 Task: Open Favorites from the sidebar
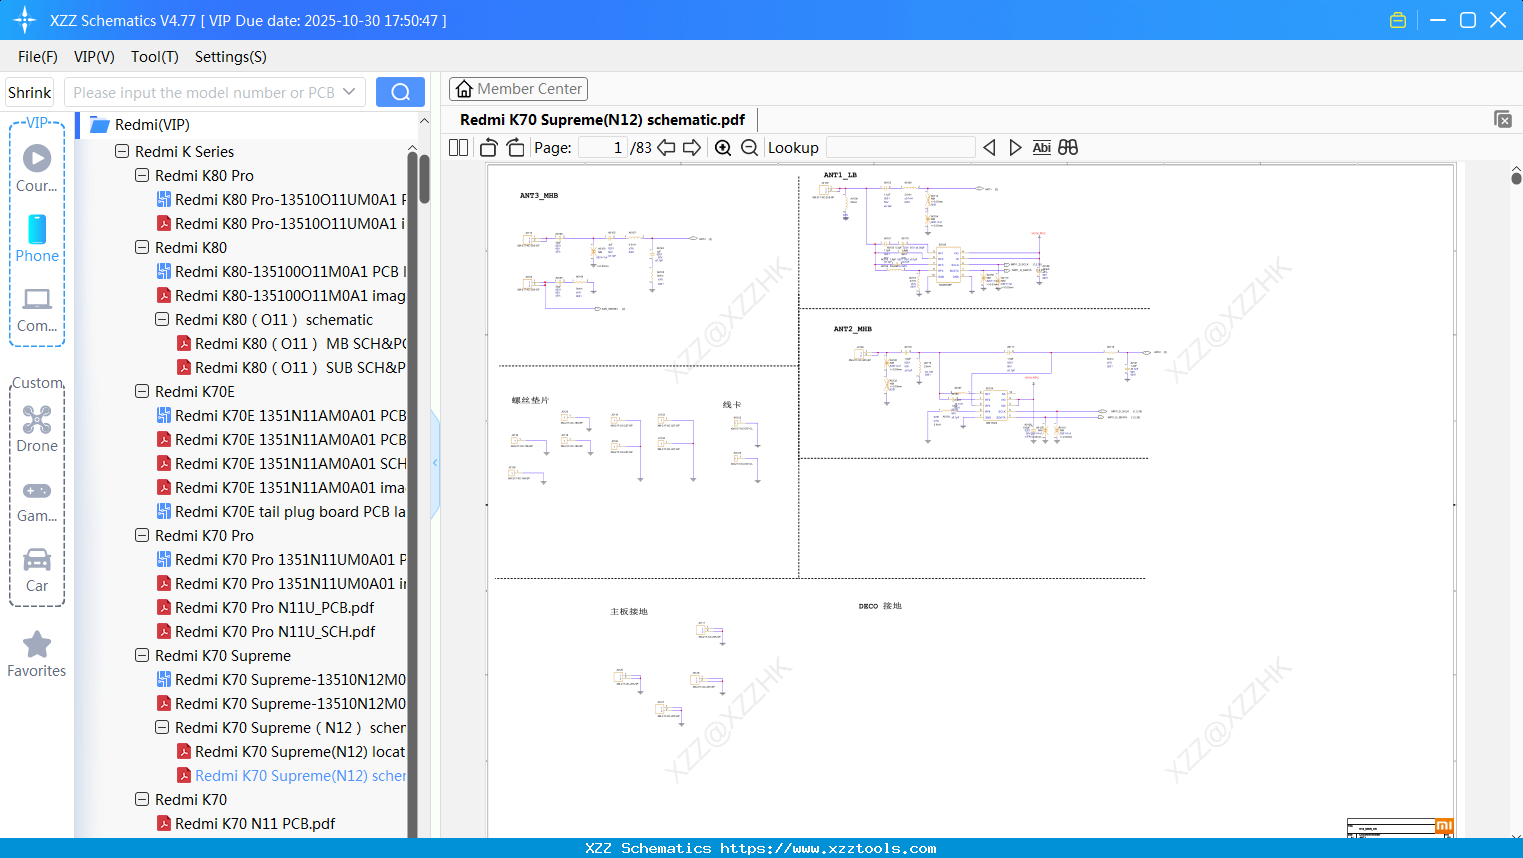tap(37, 654)
